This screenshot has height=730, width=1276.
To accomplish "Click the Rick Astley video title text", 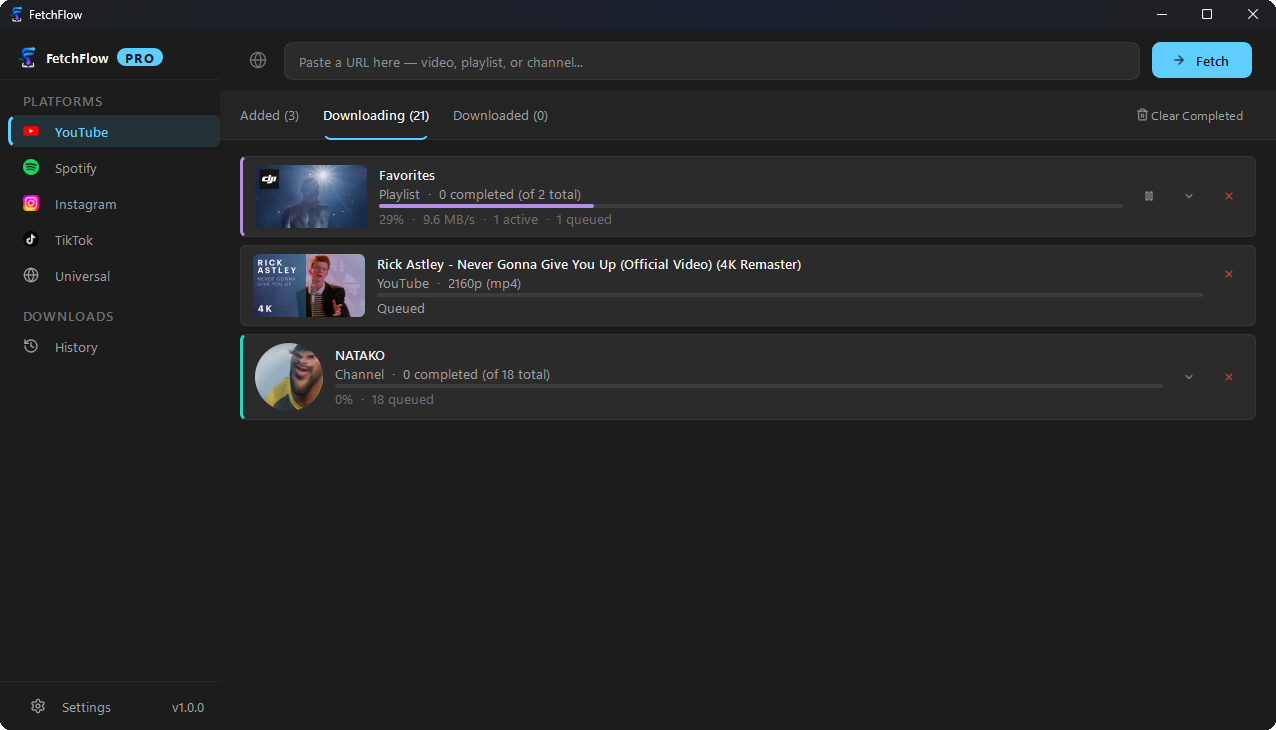I will (x=589, y=264).
